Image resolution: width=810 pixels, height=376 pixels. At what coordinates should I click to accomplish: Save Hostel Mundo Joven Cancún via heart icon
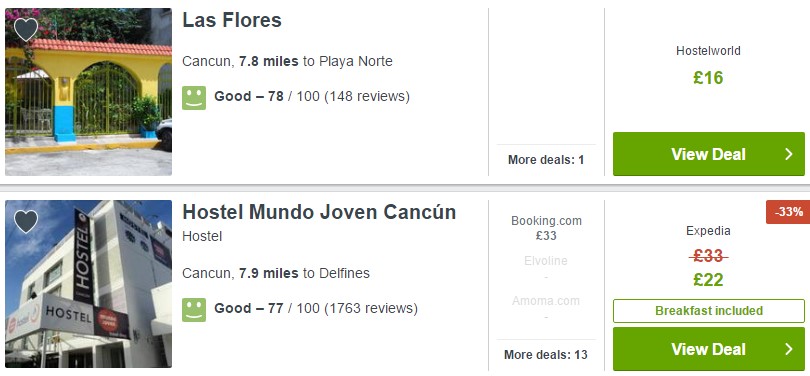(x=26, y=222)
